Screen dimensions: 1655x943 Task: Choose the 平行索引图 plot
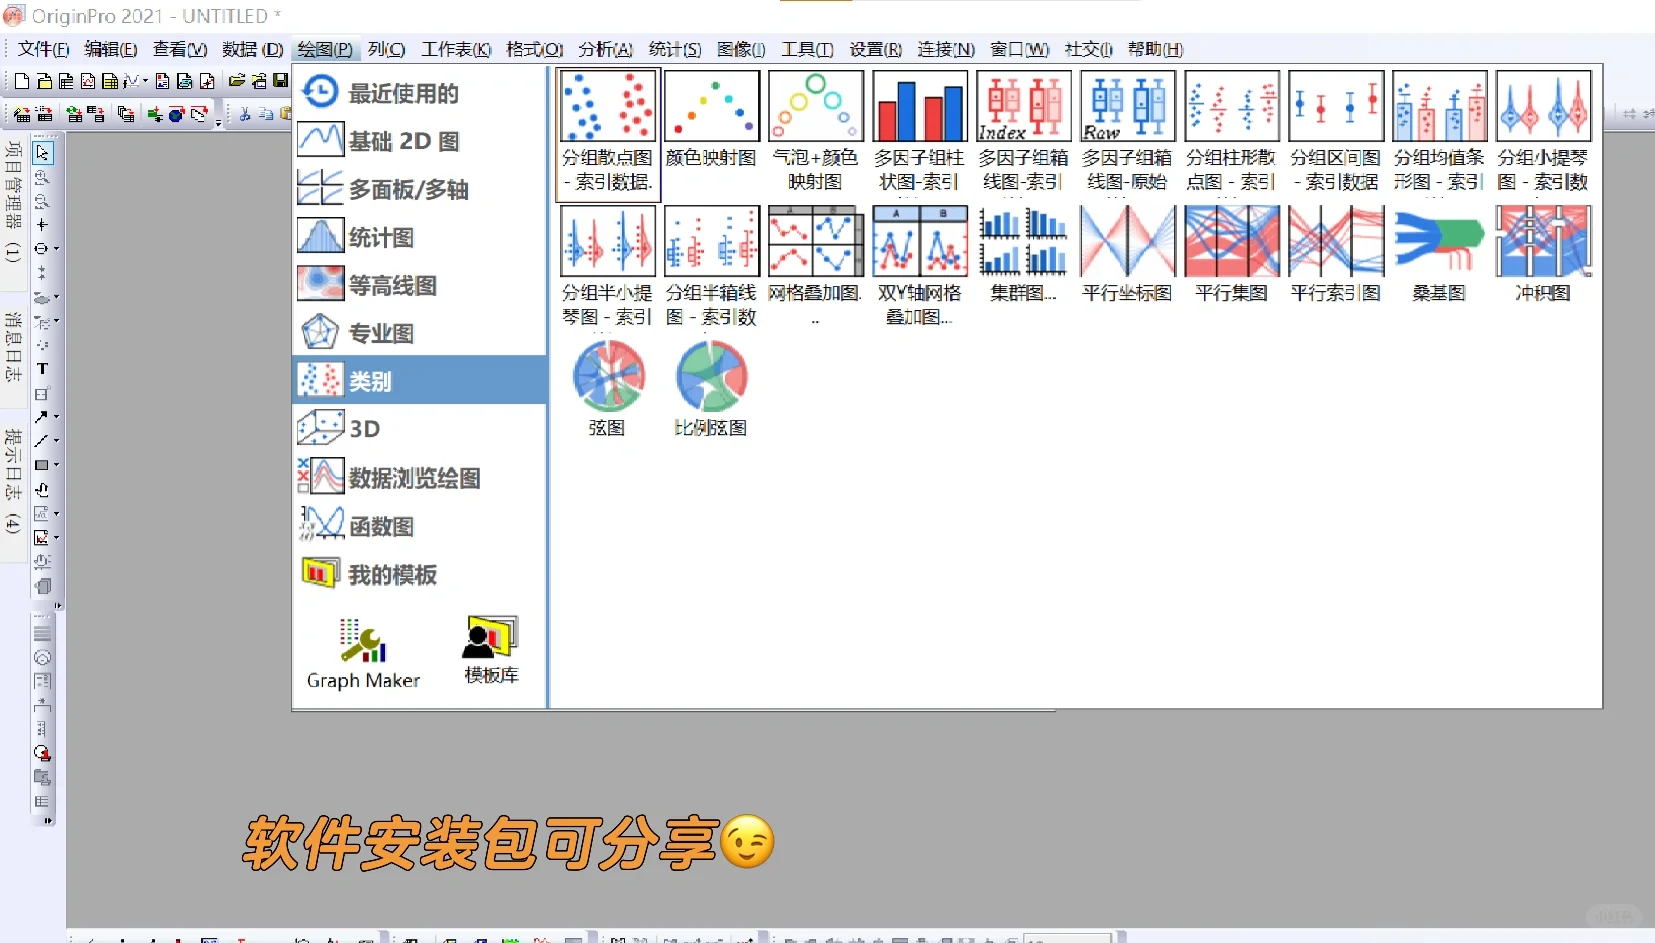coord(1335,255)
